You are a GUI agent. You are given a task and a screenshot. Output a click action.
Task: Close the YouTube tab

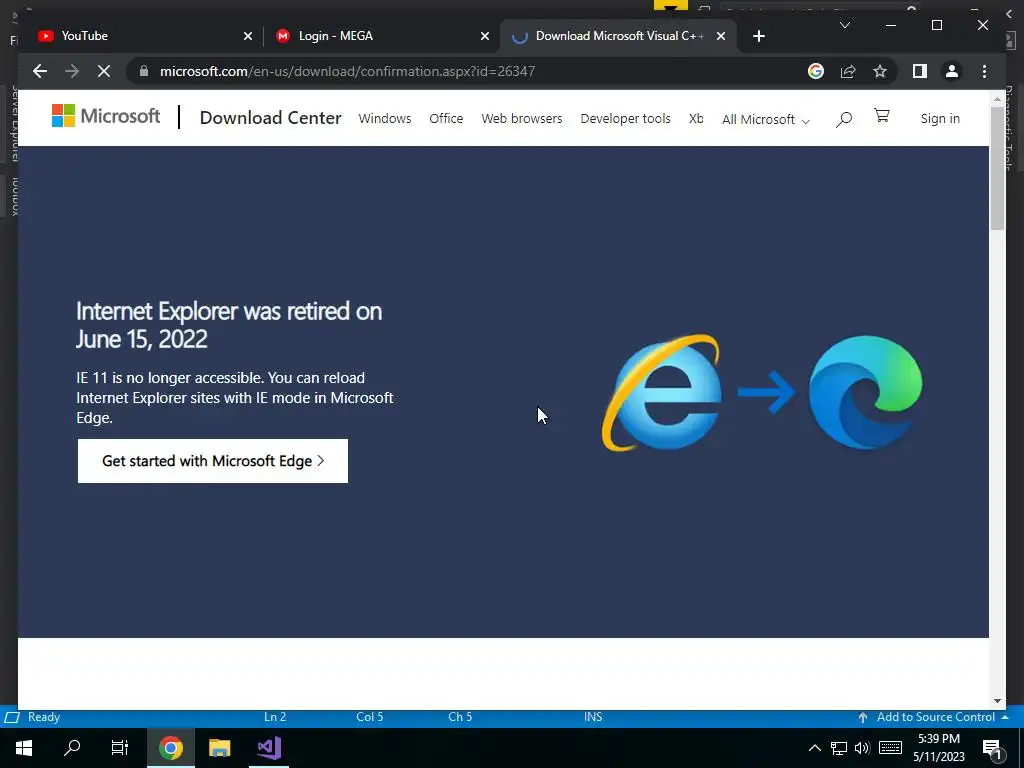point(248,36)
